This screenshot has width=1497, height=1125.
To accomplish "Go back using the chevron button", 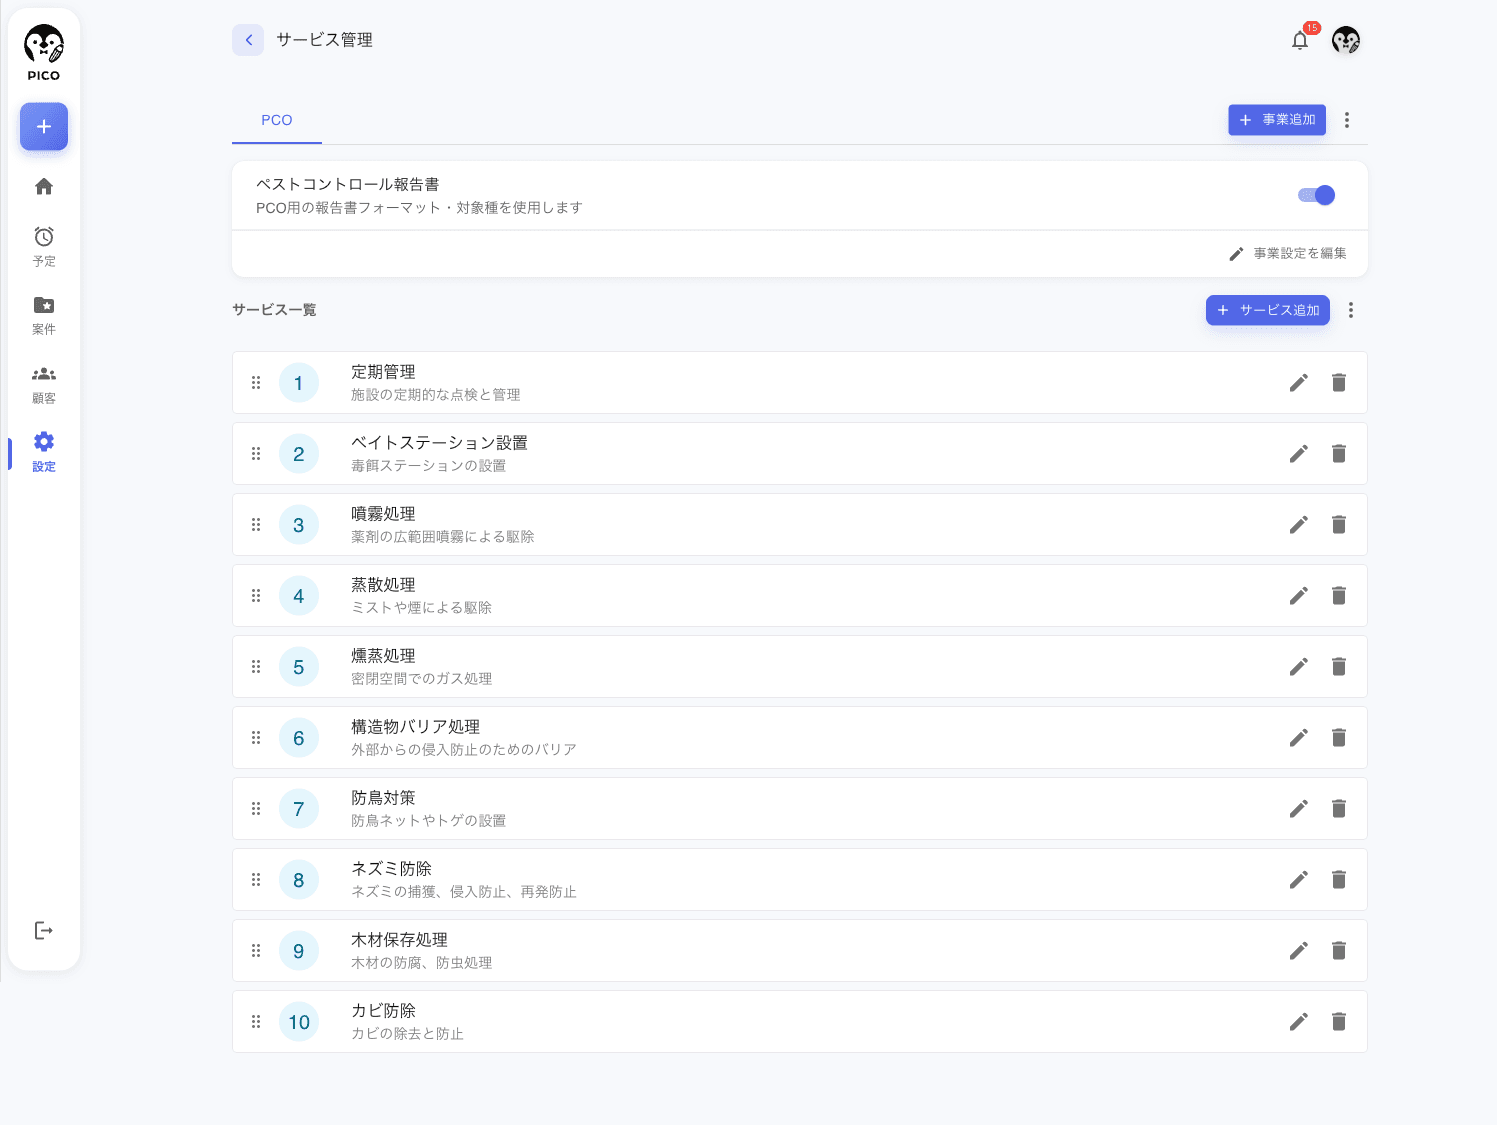I will pyautogui.click(x=248, y=40).
